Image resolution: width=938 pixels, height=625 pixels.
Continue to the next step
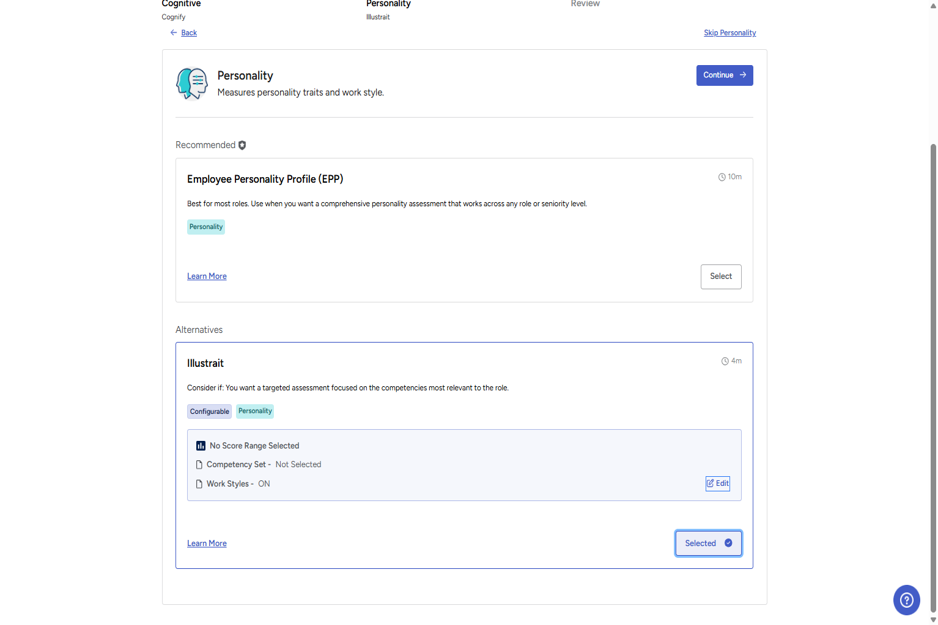point(724,75)
